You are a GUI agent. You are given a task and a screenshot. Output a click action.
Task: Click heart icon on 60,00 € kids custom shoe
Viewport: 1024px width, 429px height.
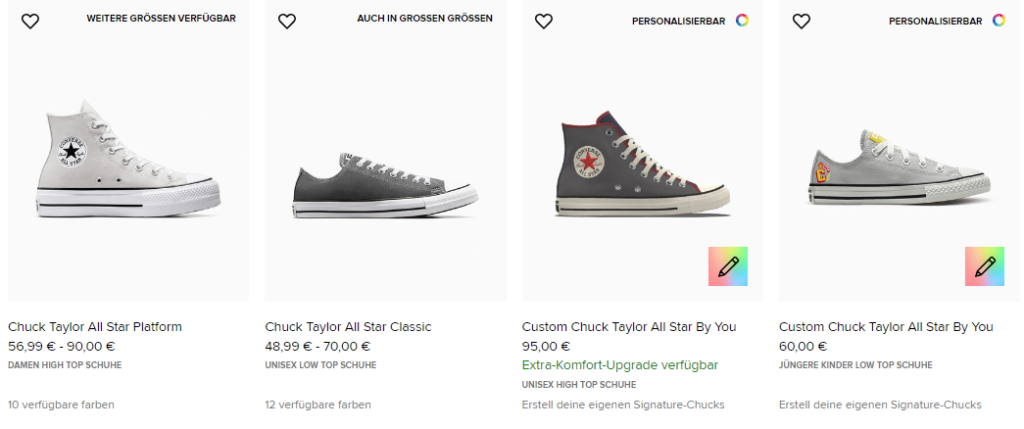800,21
